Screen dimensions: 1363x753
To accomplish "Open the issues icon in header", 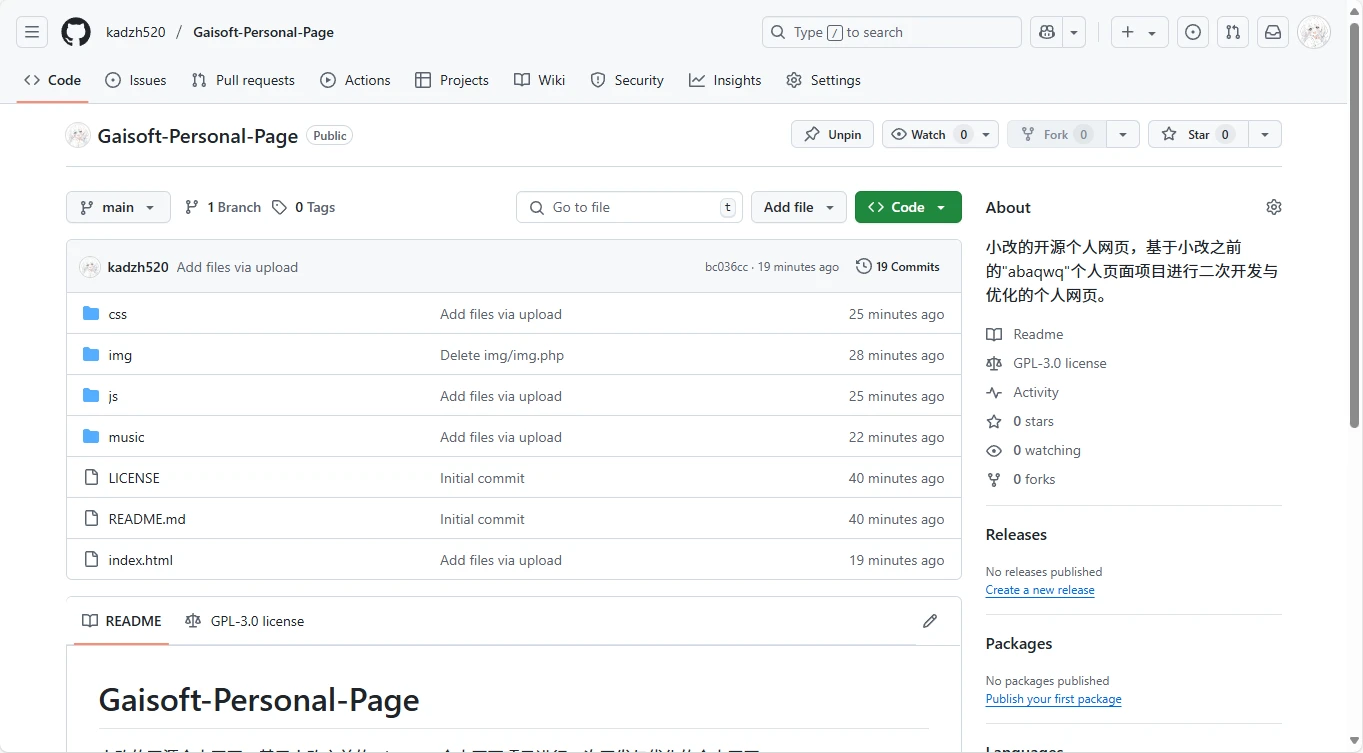I will point(1192,32).
